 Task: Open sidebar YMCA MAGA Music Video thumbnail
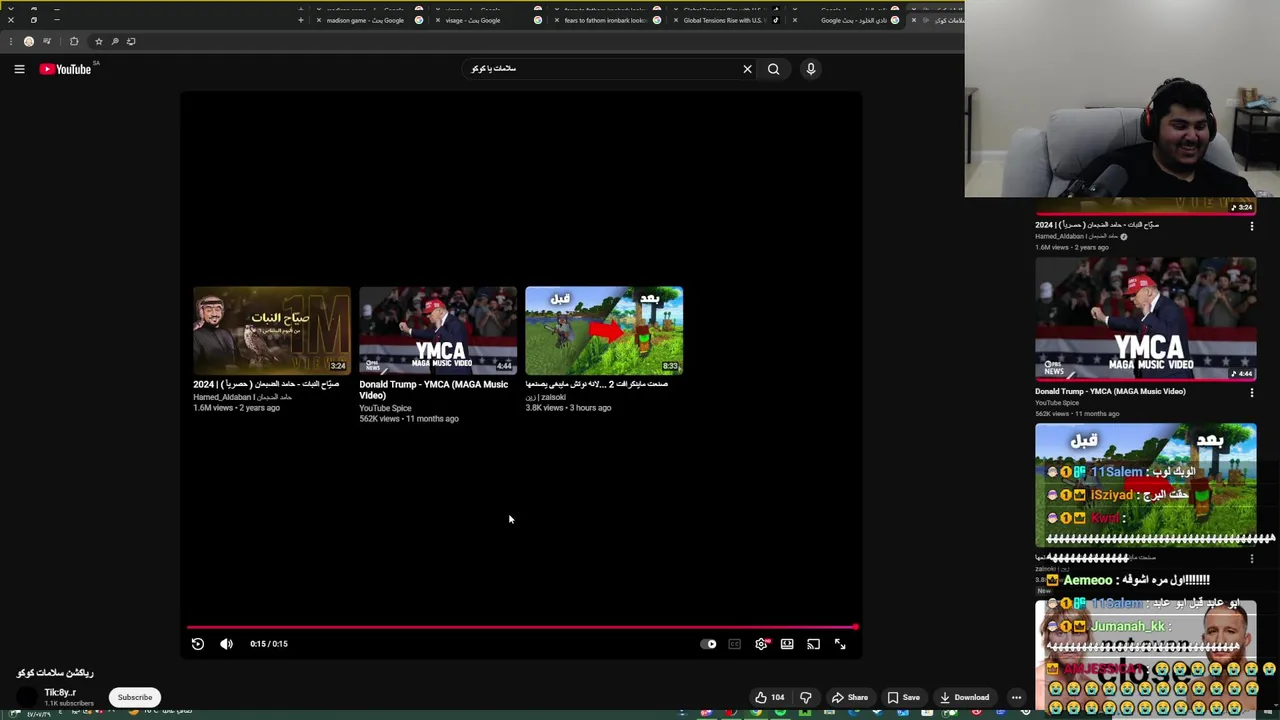[1146, 319]
